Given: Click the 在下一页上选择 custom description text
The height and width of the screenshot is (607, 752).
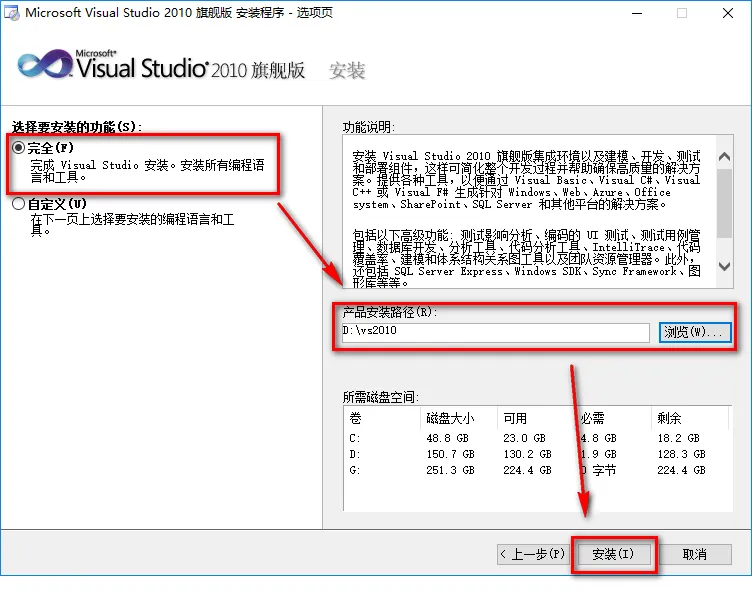Looking at the screenshot, I should [132, 224].
